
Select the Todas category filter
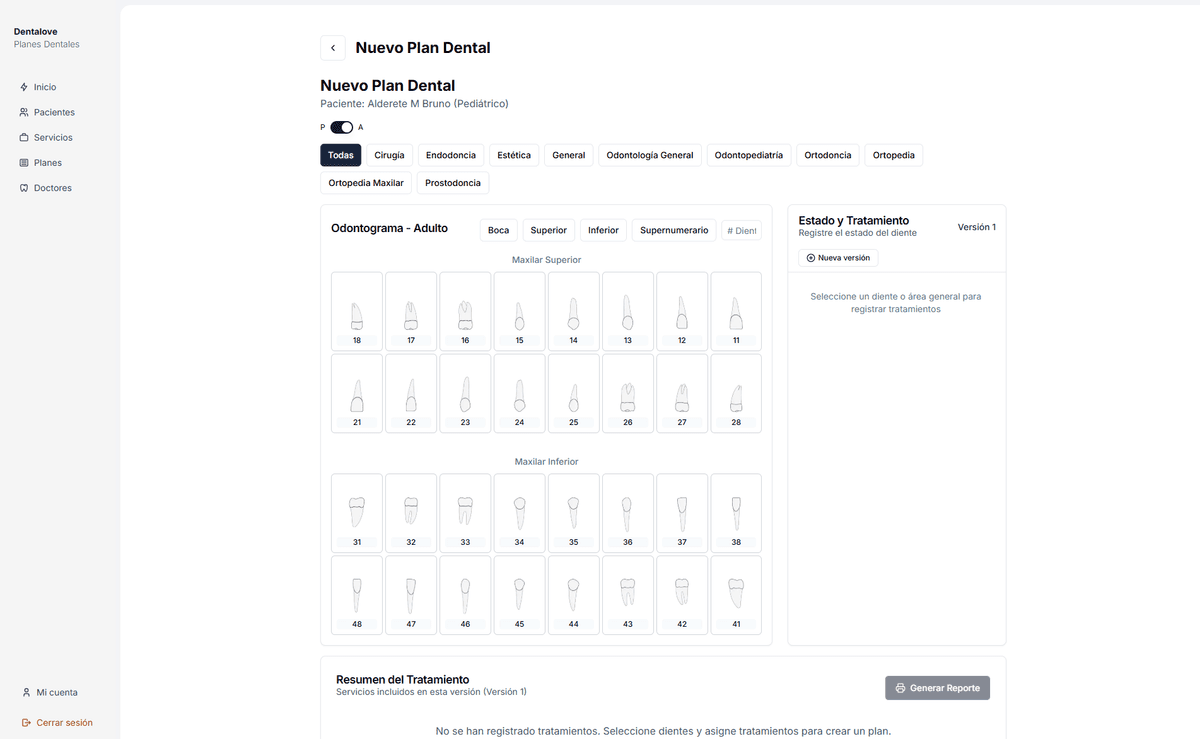[341, 155]
